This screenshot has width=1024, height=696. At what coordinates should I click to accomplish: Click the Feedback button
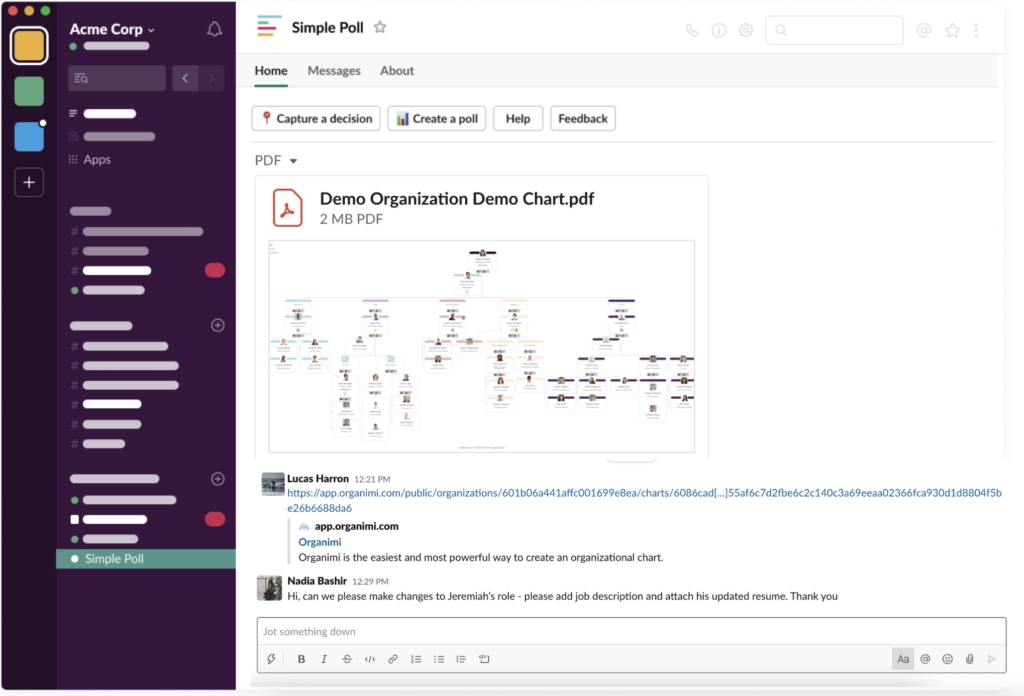[583, 118]
